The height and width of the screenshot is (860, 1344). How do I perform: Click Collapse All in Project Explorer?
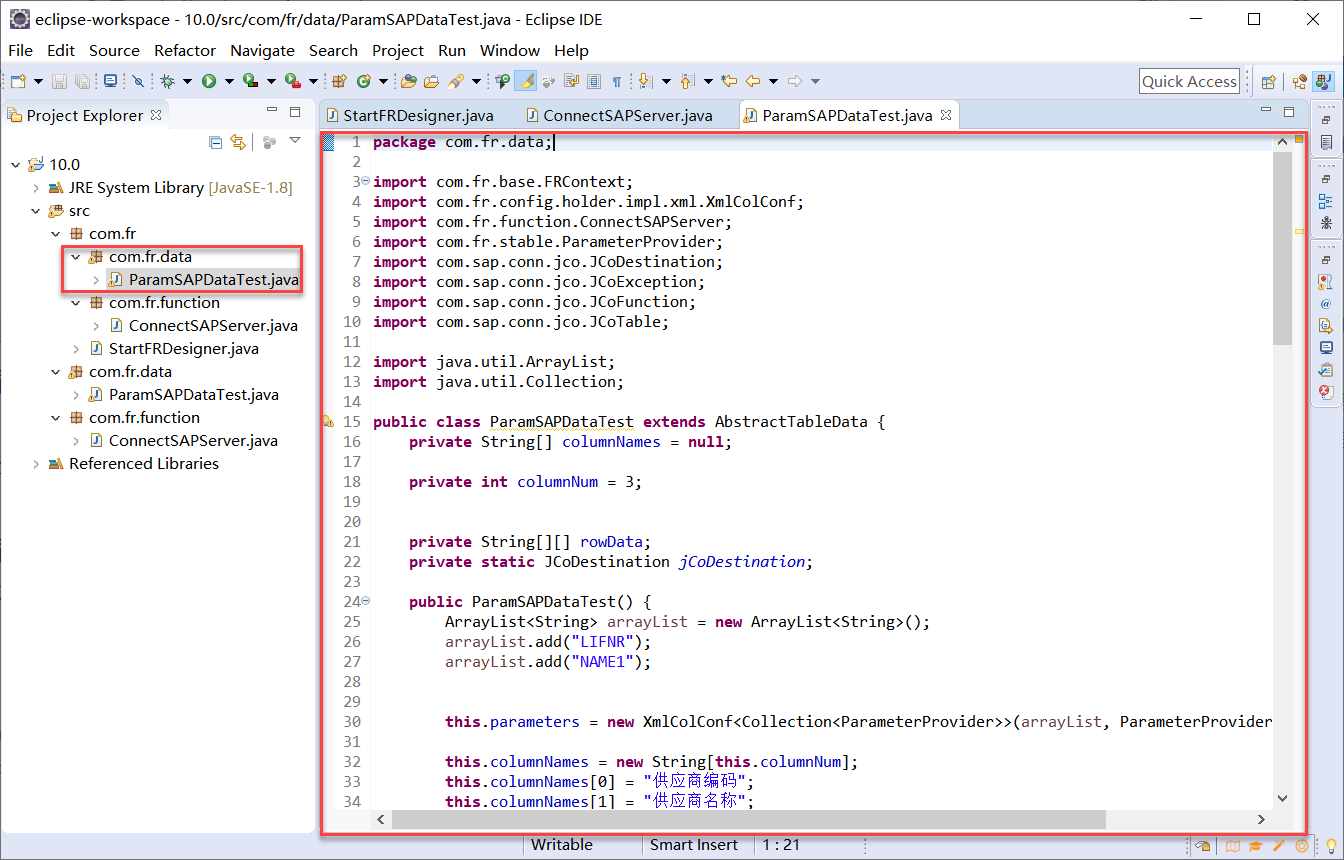pyautogui.click(x=215, y=142)
